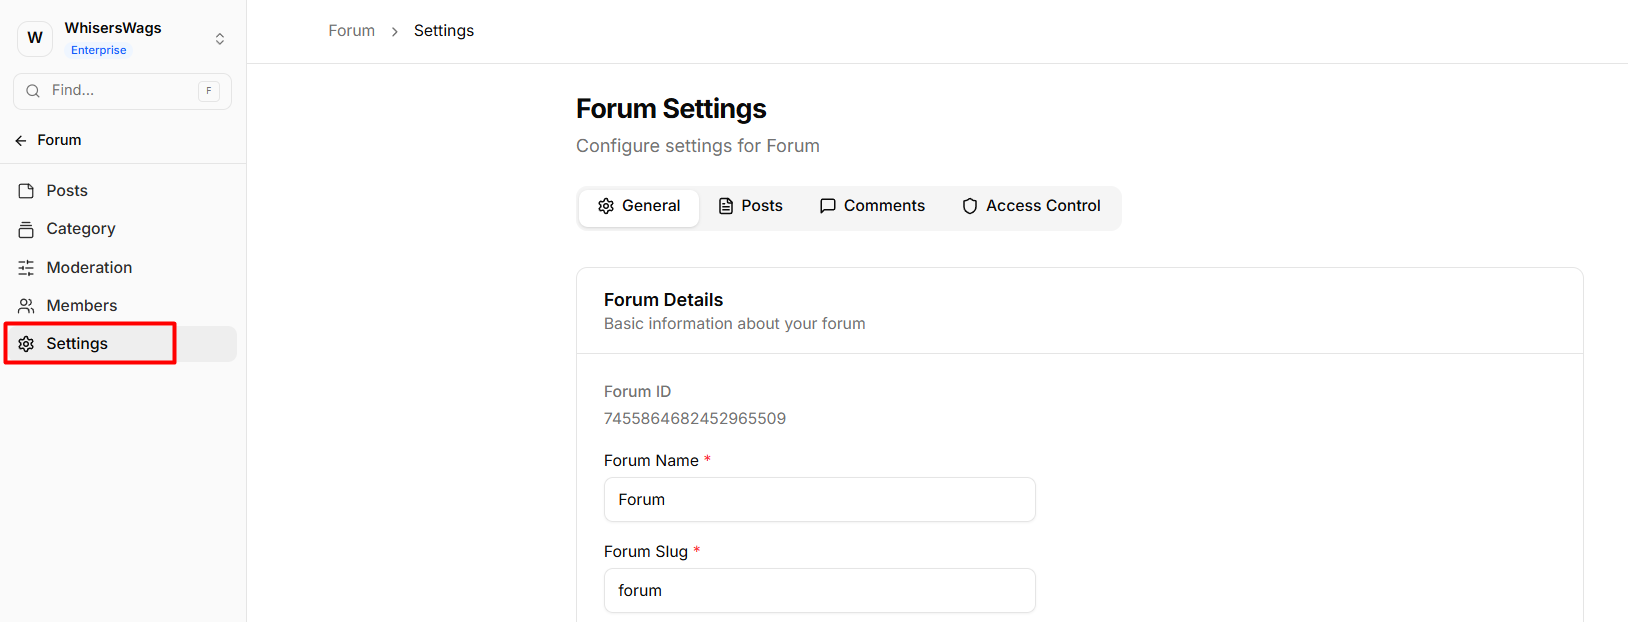Viewport: 1628px width, 622px height.
Task: Focus the Forum Name input field
Action: [820, 499]
